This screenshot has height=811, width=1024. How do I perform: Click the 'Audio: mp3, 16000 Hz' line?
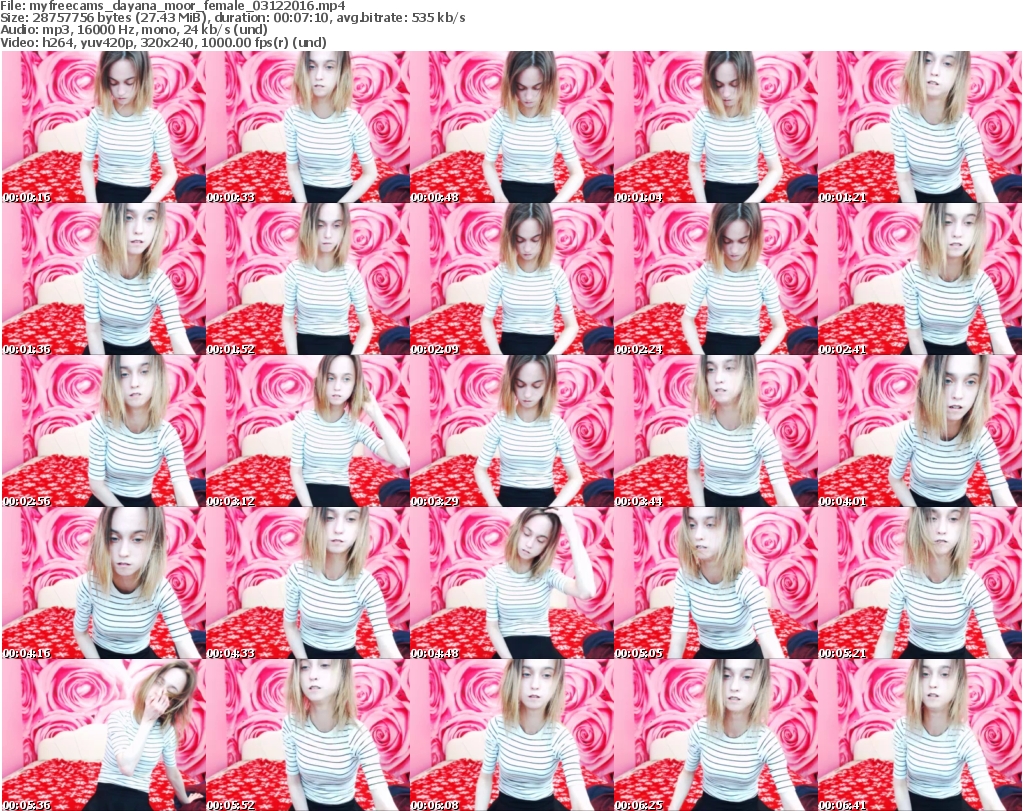point(134,30)
